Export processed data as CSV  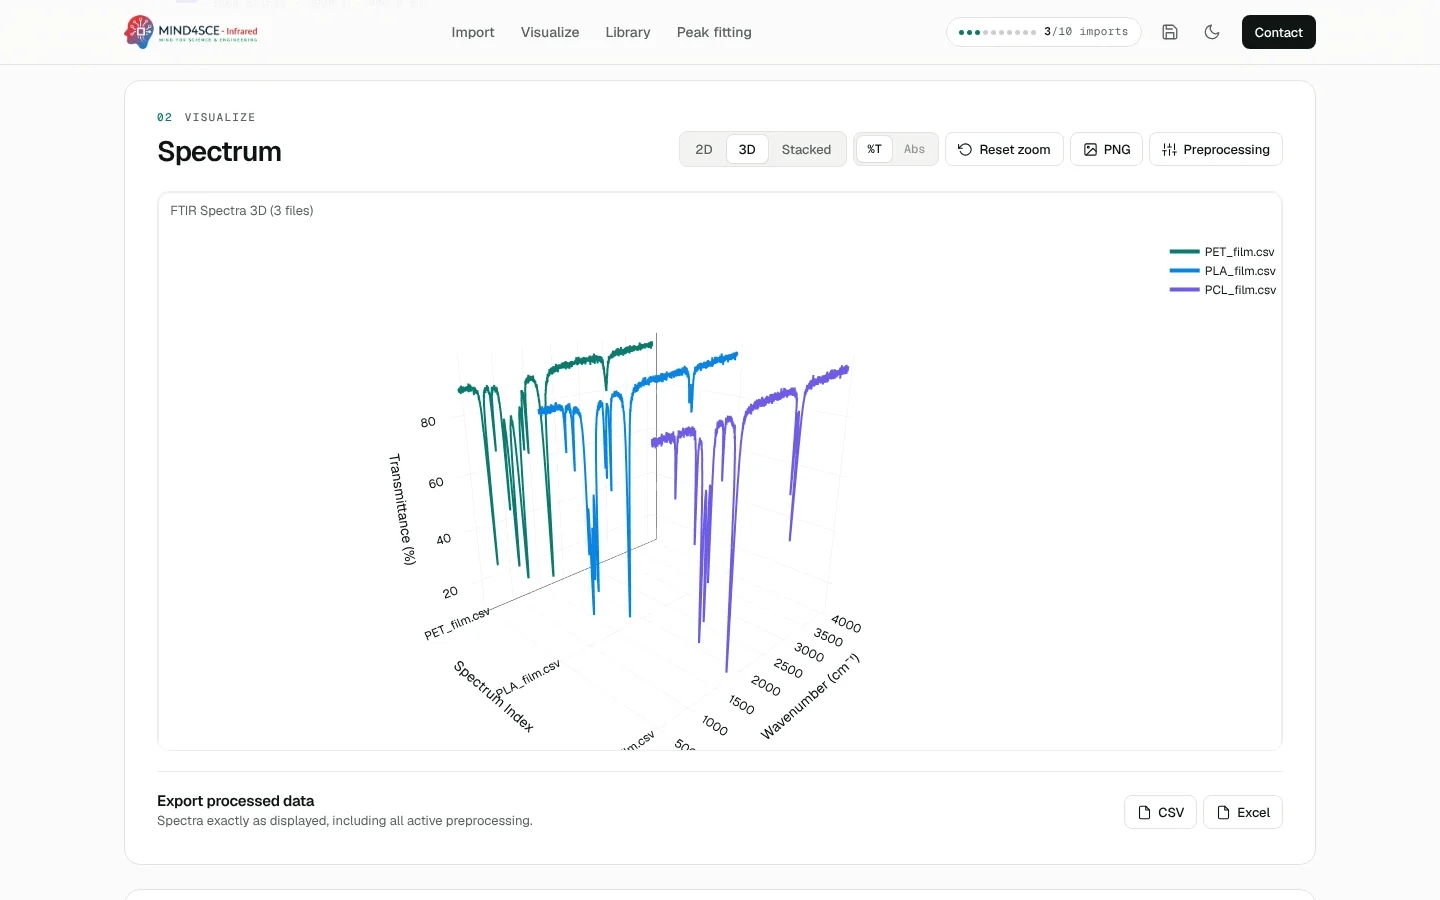(1160, 812)
